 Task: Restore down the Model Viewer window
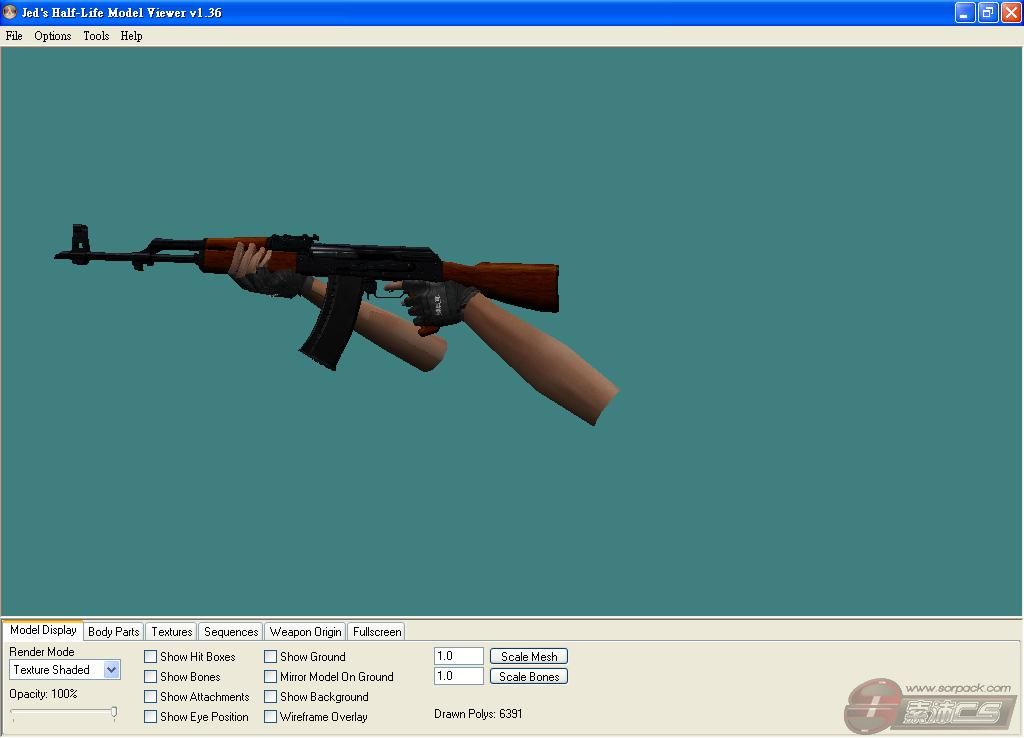pos(988,13)
